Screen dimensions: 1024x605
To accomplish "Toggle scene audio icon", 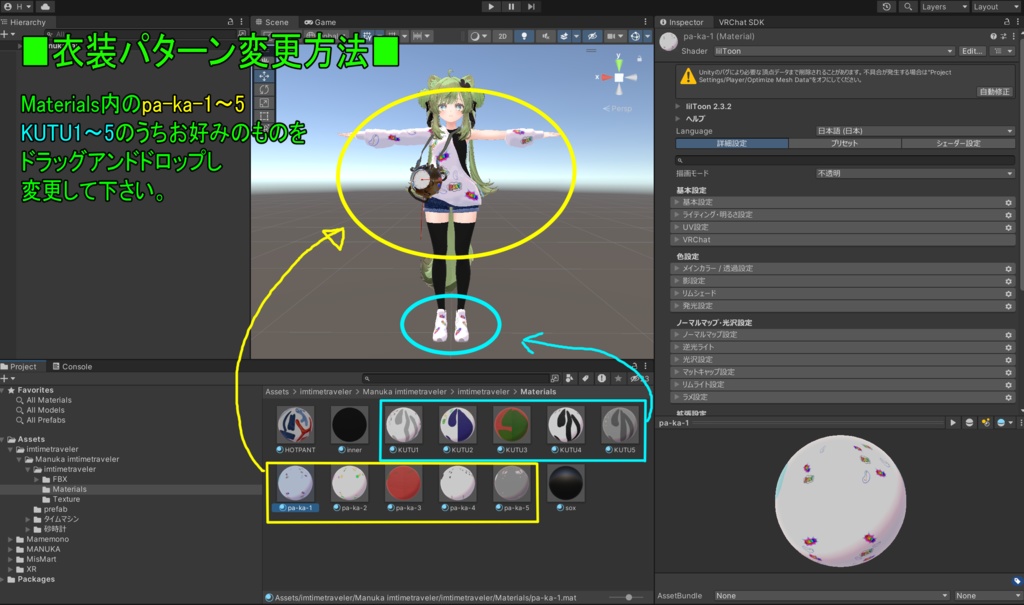I will click(545, 37).
